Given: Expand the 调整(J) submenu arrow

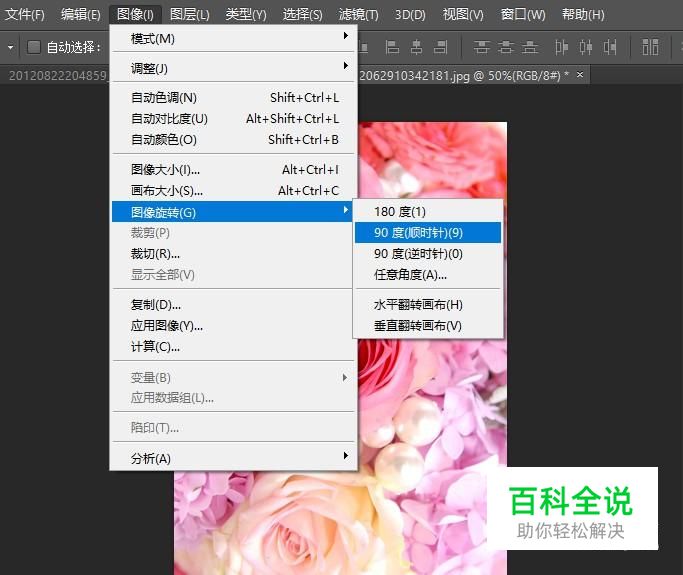Looking at the screenshot, I should coord(345,66).
